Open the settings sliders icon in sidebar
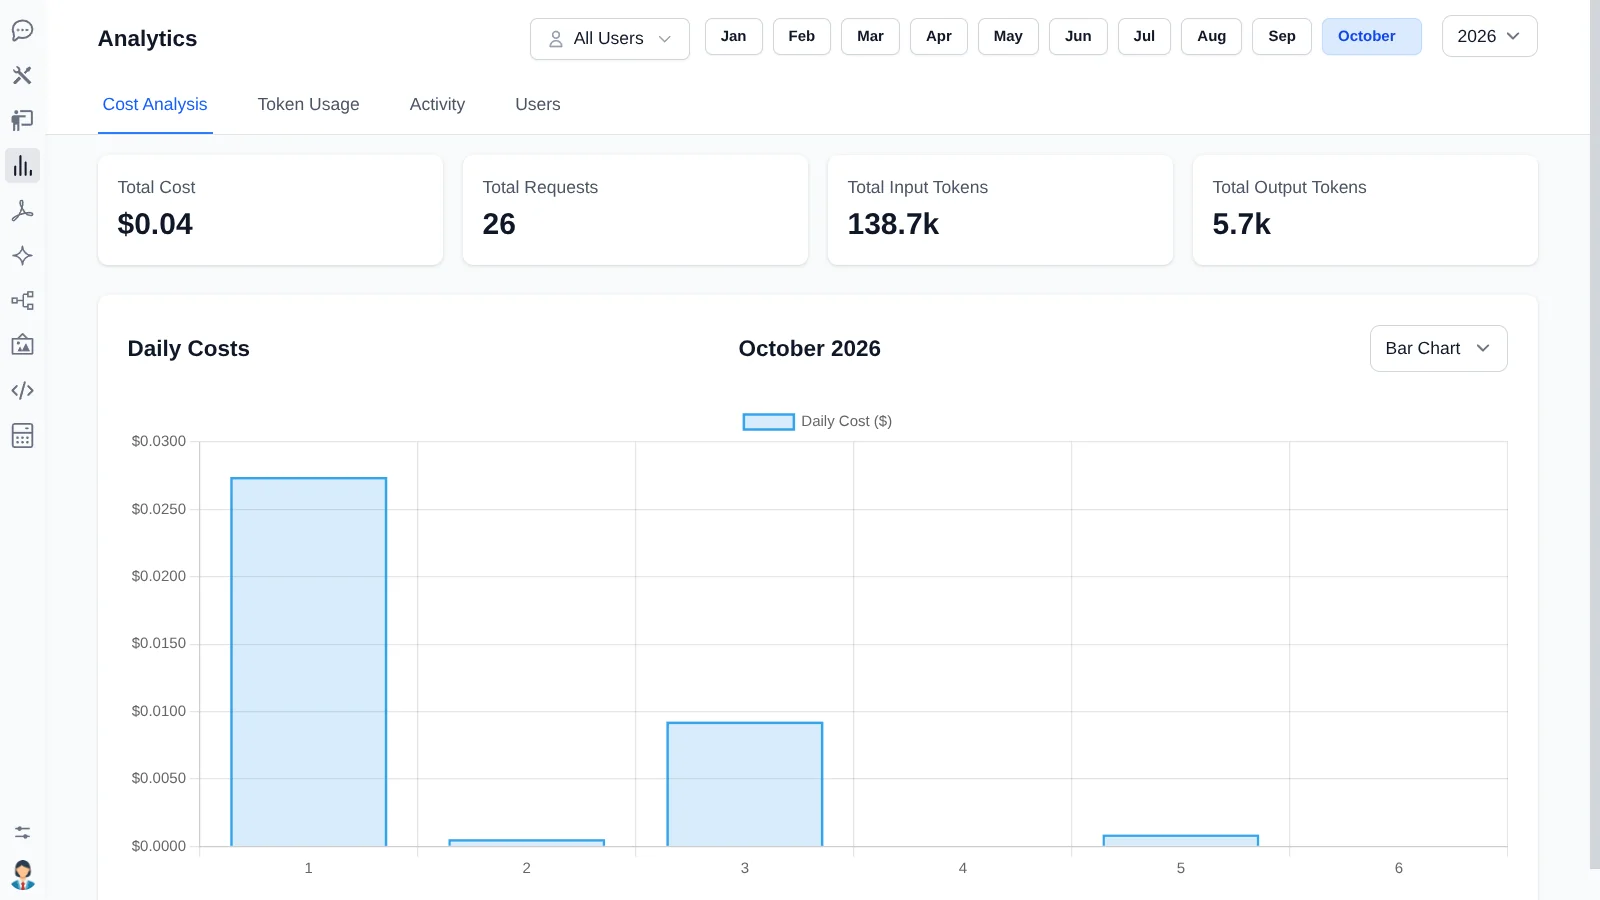 22,832
